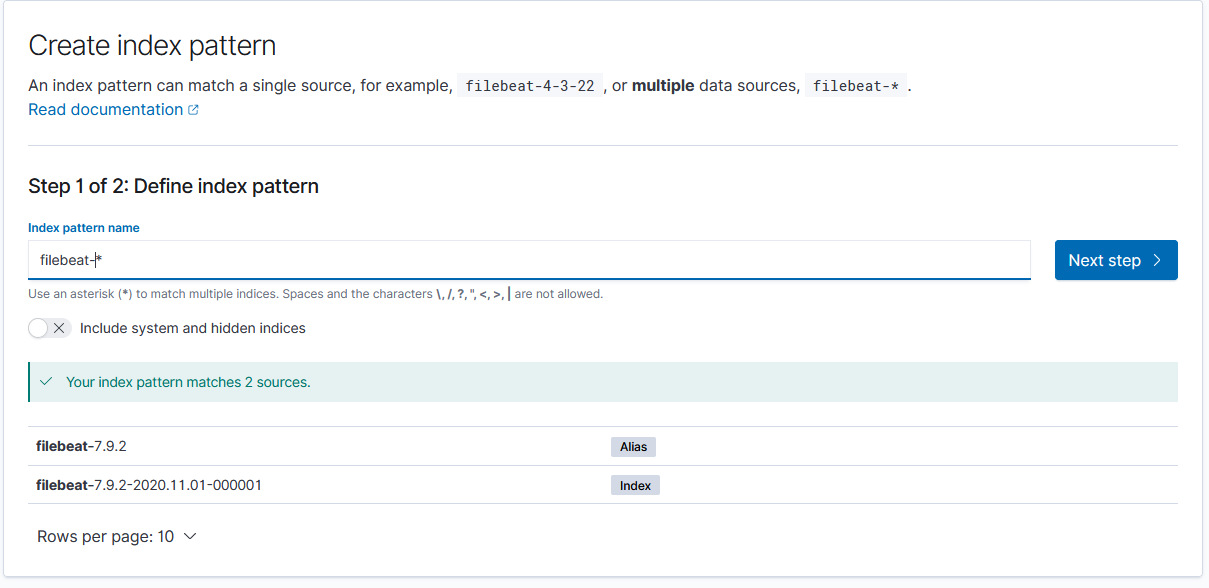Click 'Your index pattern matches 2 sources' message
1209x588 pixels.
[x=188, y=382]
